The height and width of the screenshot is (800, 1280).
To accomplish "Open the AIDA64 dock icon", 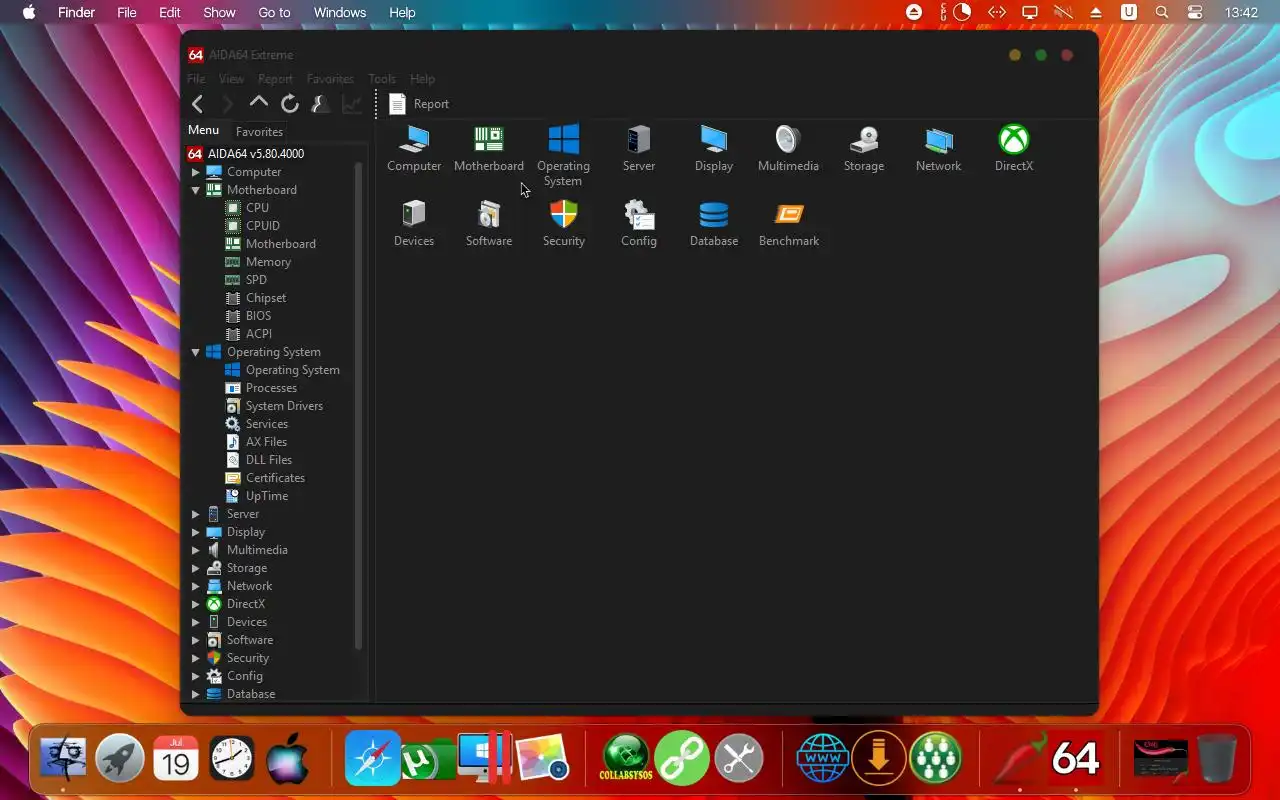I will click(1076, 758).
